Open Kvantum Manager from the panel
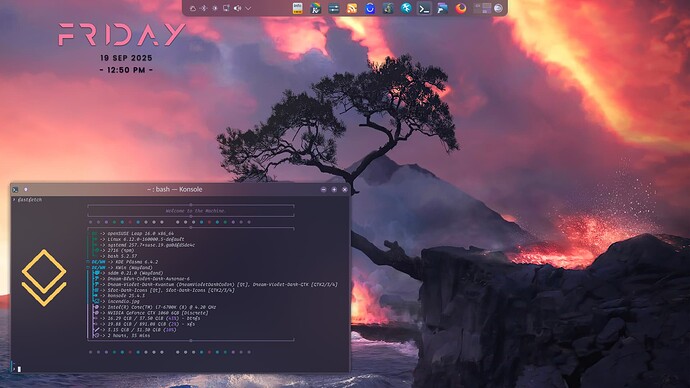Viewport: 690px width, 388px height. click(316, 8)
